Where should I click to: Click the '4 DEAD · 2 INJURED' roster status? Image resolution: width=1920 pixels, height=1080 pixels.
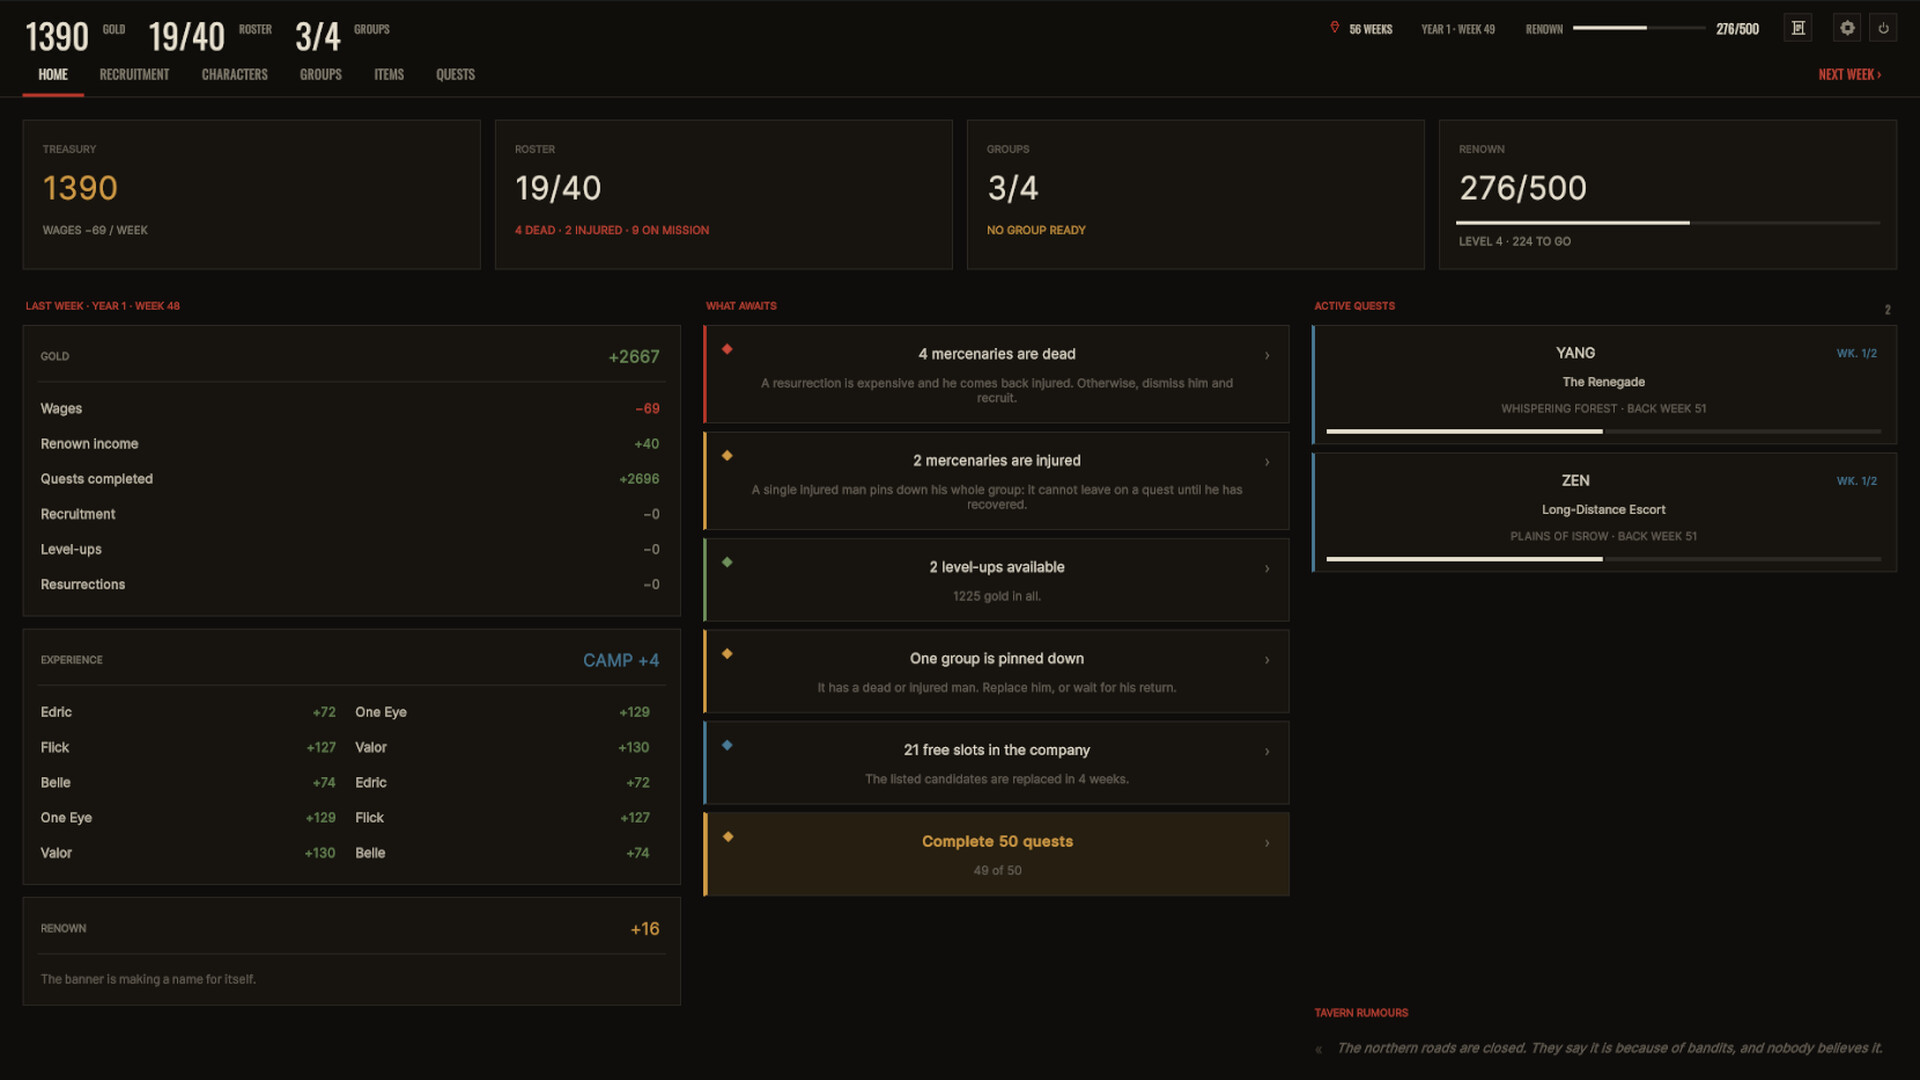612,230
